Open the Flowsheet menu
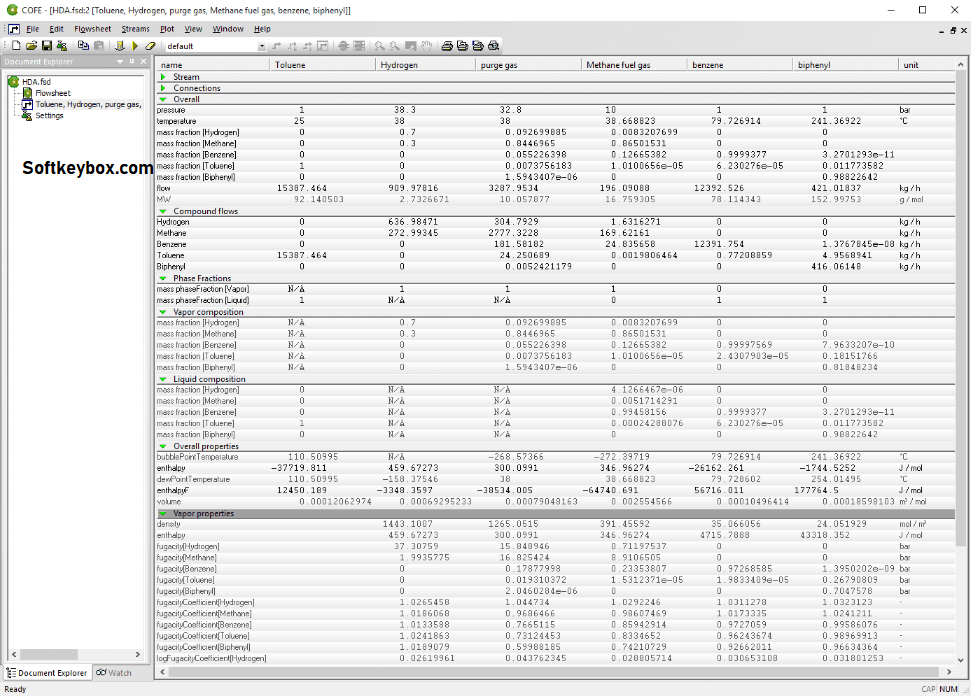The height and width of the screenshot is (696, 971). tap(93, 29)
